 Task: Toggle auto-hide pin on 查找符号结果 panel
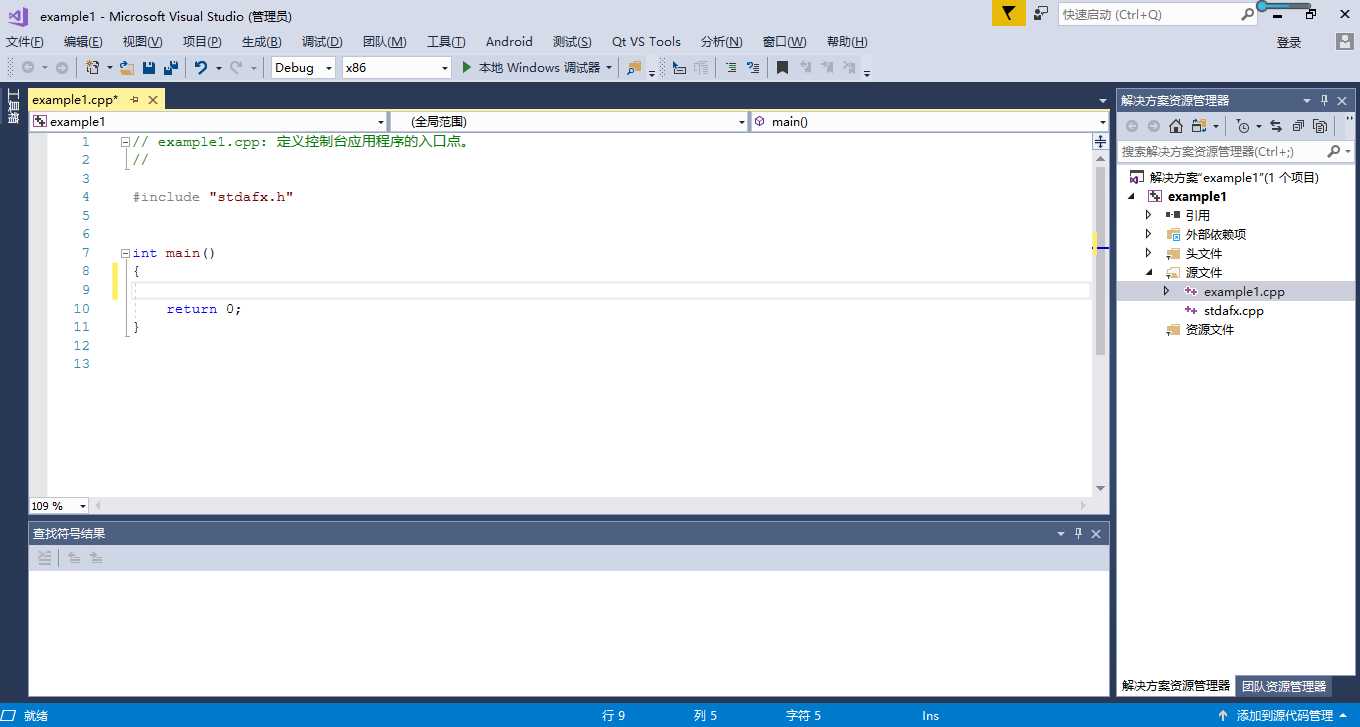(1078, 534)
